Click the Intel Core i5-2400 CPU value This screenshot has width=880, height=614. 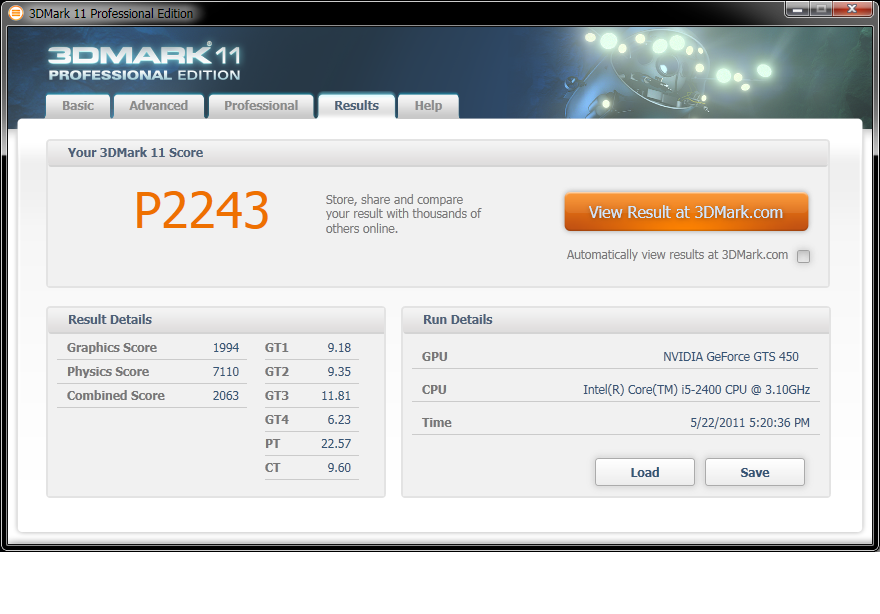click(696, 390)
